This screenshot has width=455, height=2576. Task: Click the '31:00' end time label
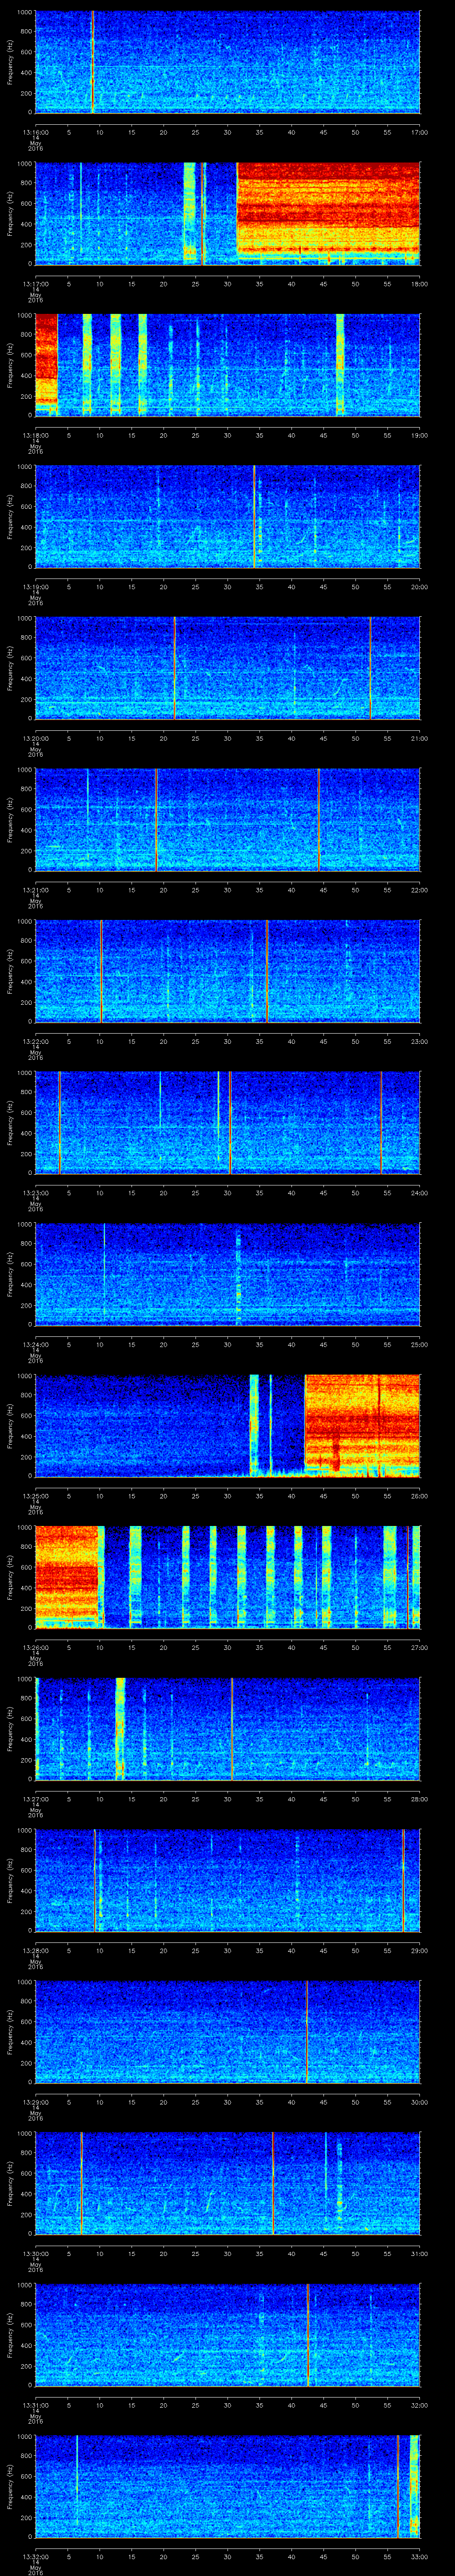[419, 2254]
